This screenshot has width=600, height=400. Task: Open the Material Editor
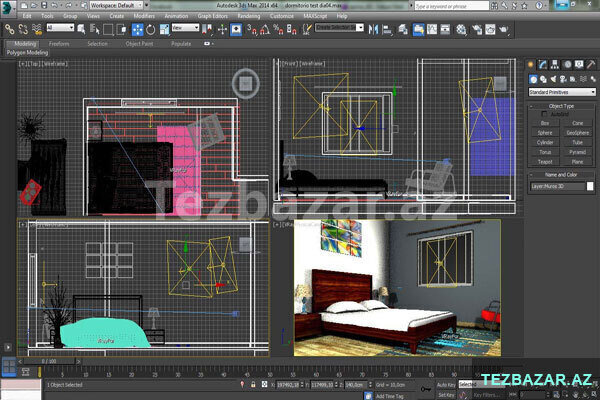click(x=461, y=29)
